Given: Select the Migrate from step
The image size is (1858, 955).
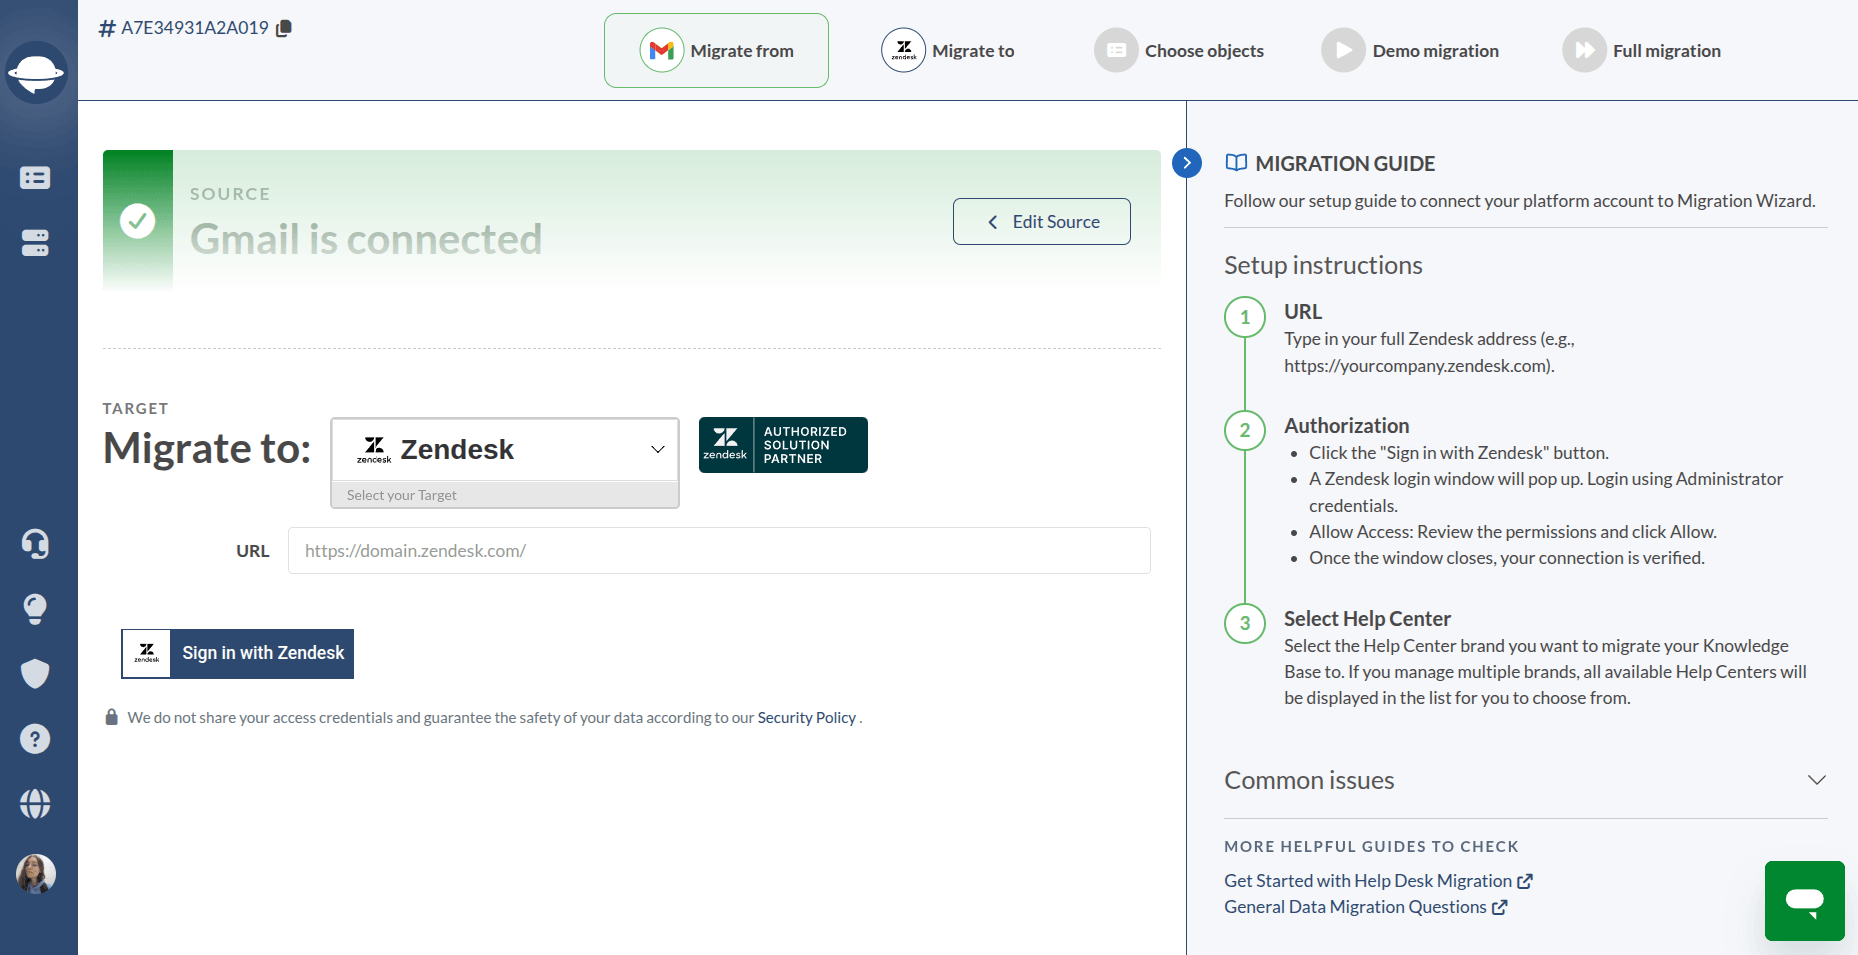Looking at the screenshot, I should click(x=716, y=51).
